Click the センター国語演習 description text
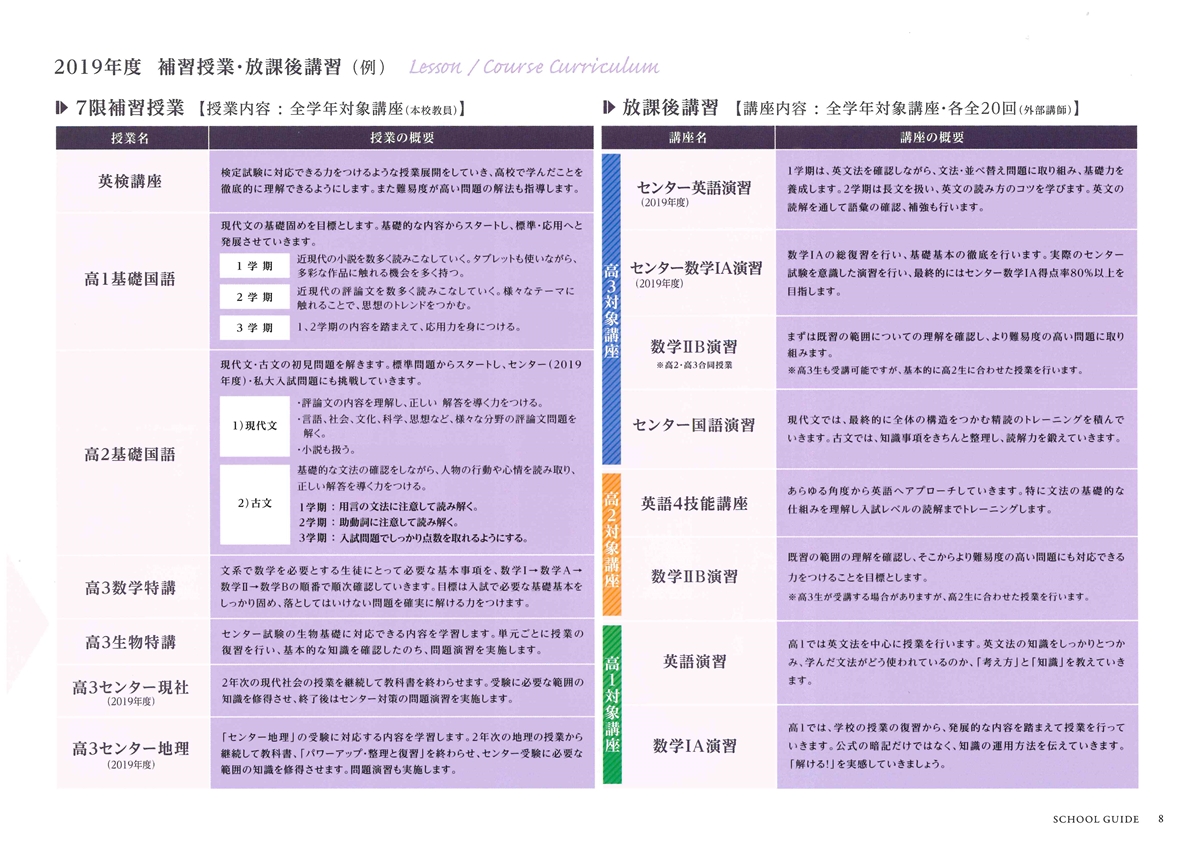Image resolution: width=1200 pixels, height=848 pixels. coord(955,428)
